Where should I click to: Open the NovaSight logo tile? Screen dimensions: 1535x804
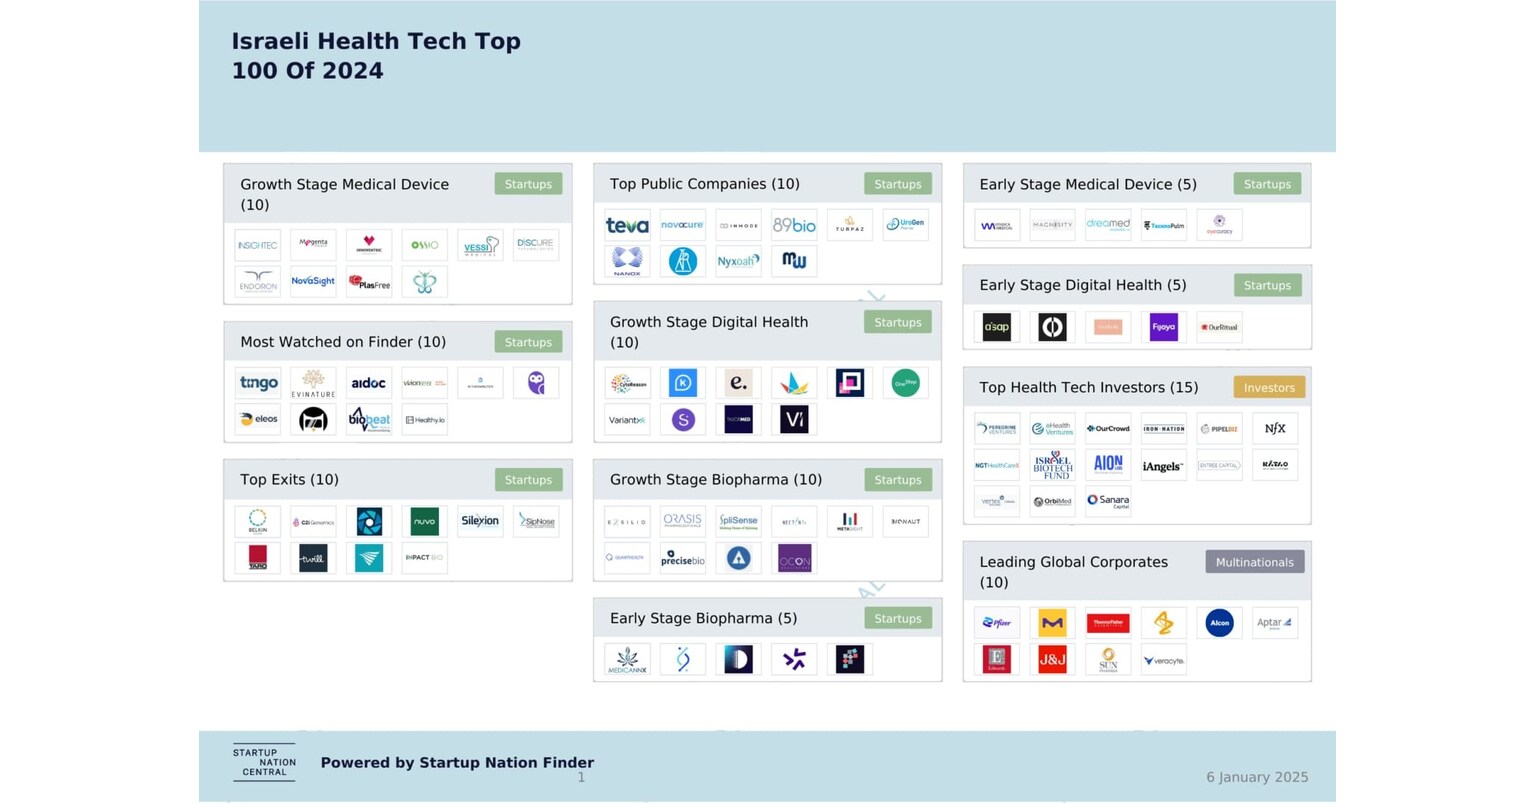pyautogui.click(x=313, y=282)
